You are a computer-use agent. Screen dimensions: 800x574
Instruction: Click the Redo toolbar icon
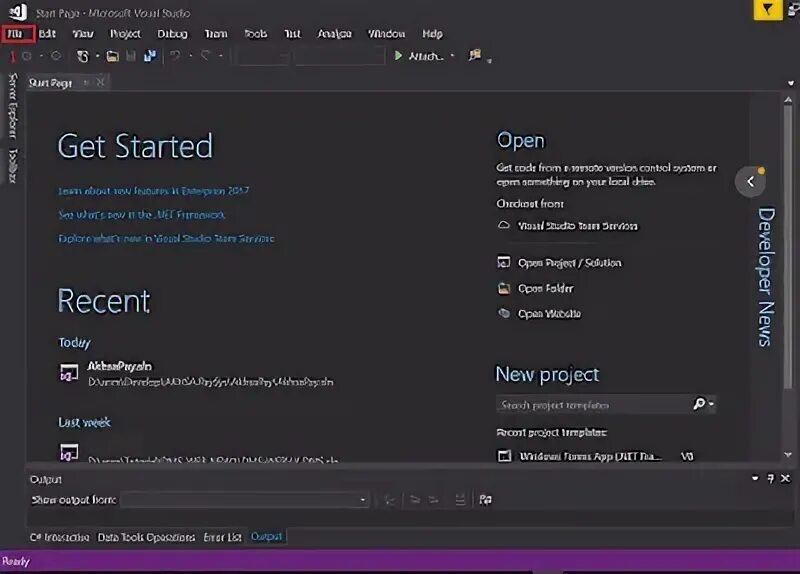click(206, 55)
